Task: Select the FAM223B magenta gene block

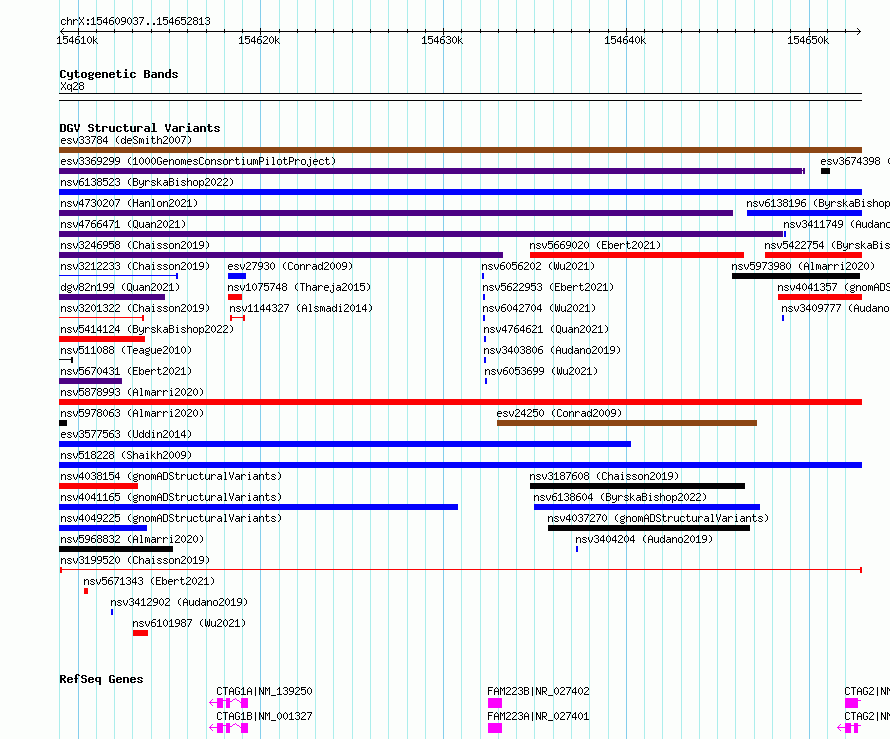Action: point(495,703)
